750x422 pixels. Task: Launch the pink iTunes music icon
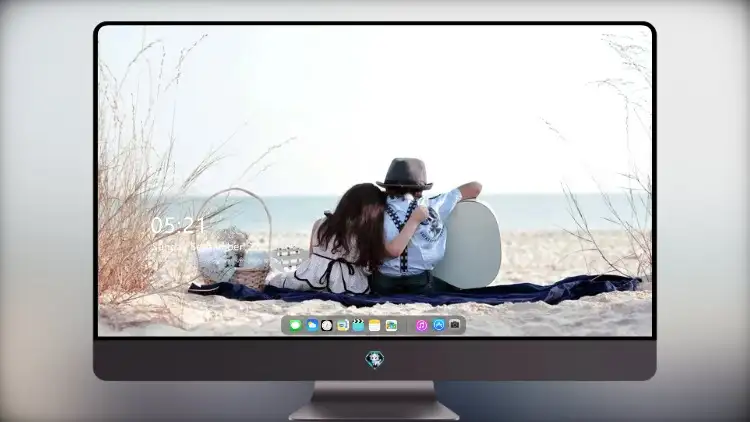point(421,325)
